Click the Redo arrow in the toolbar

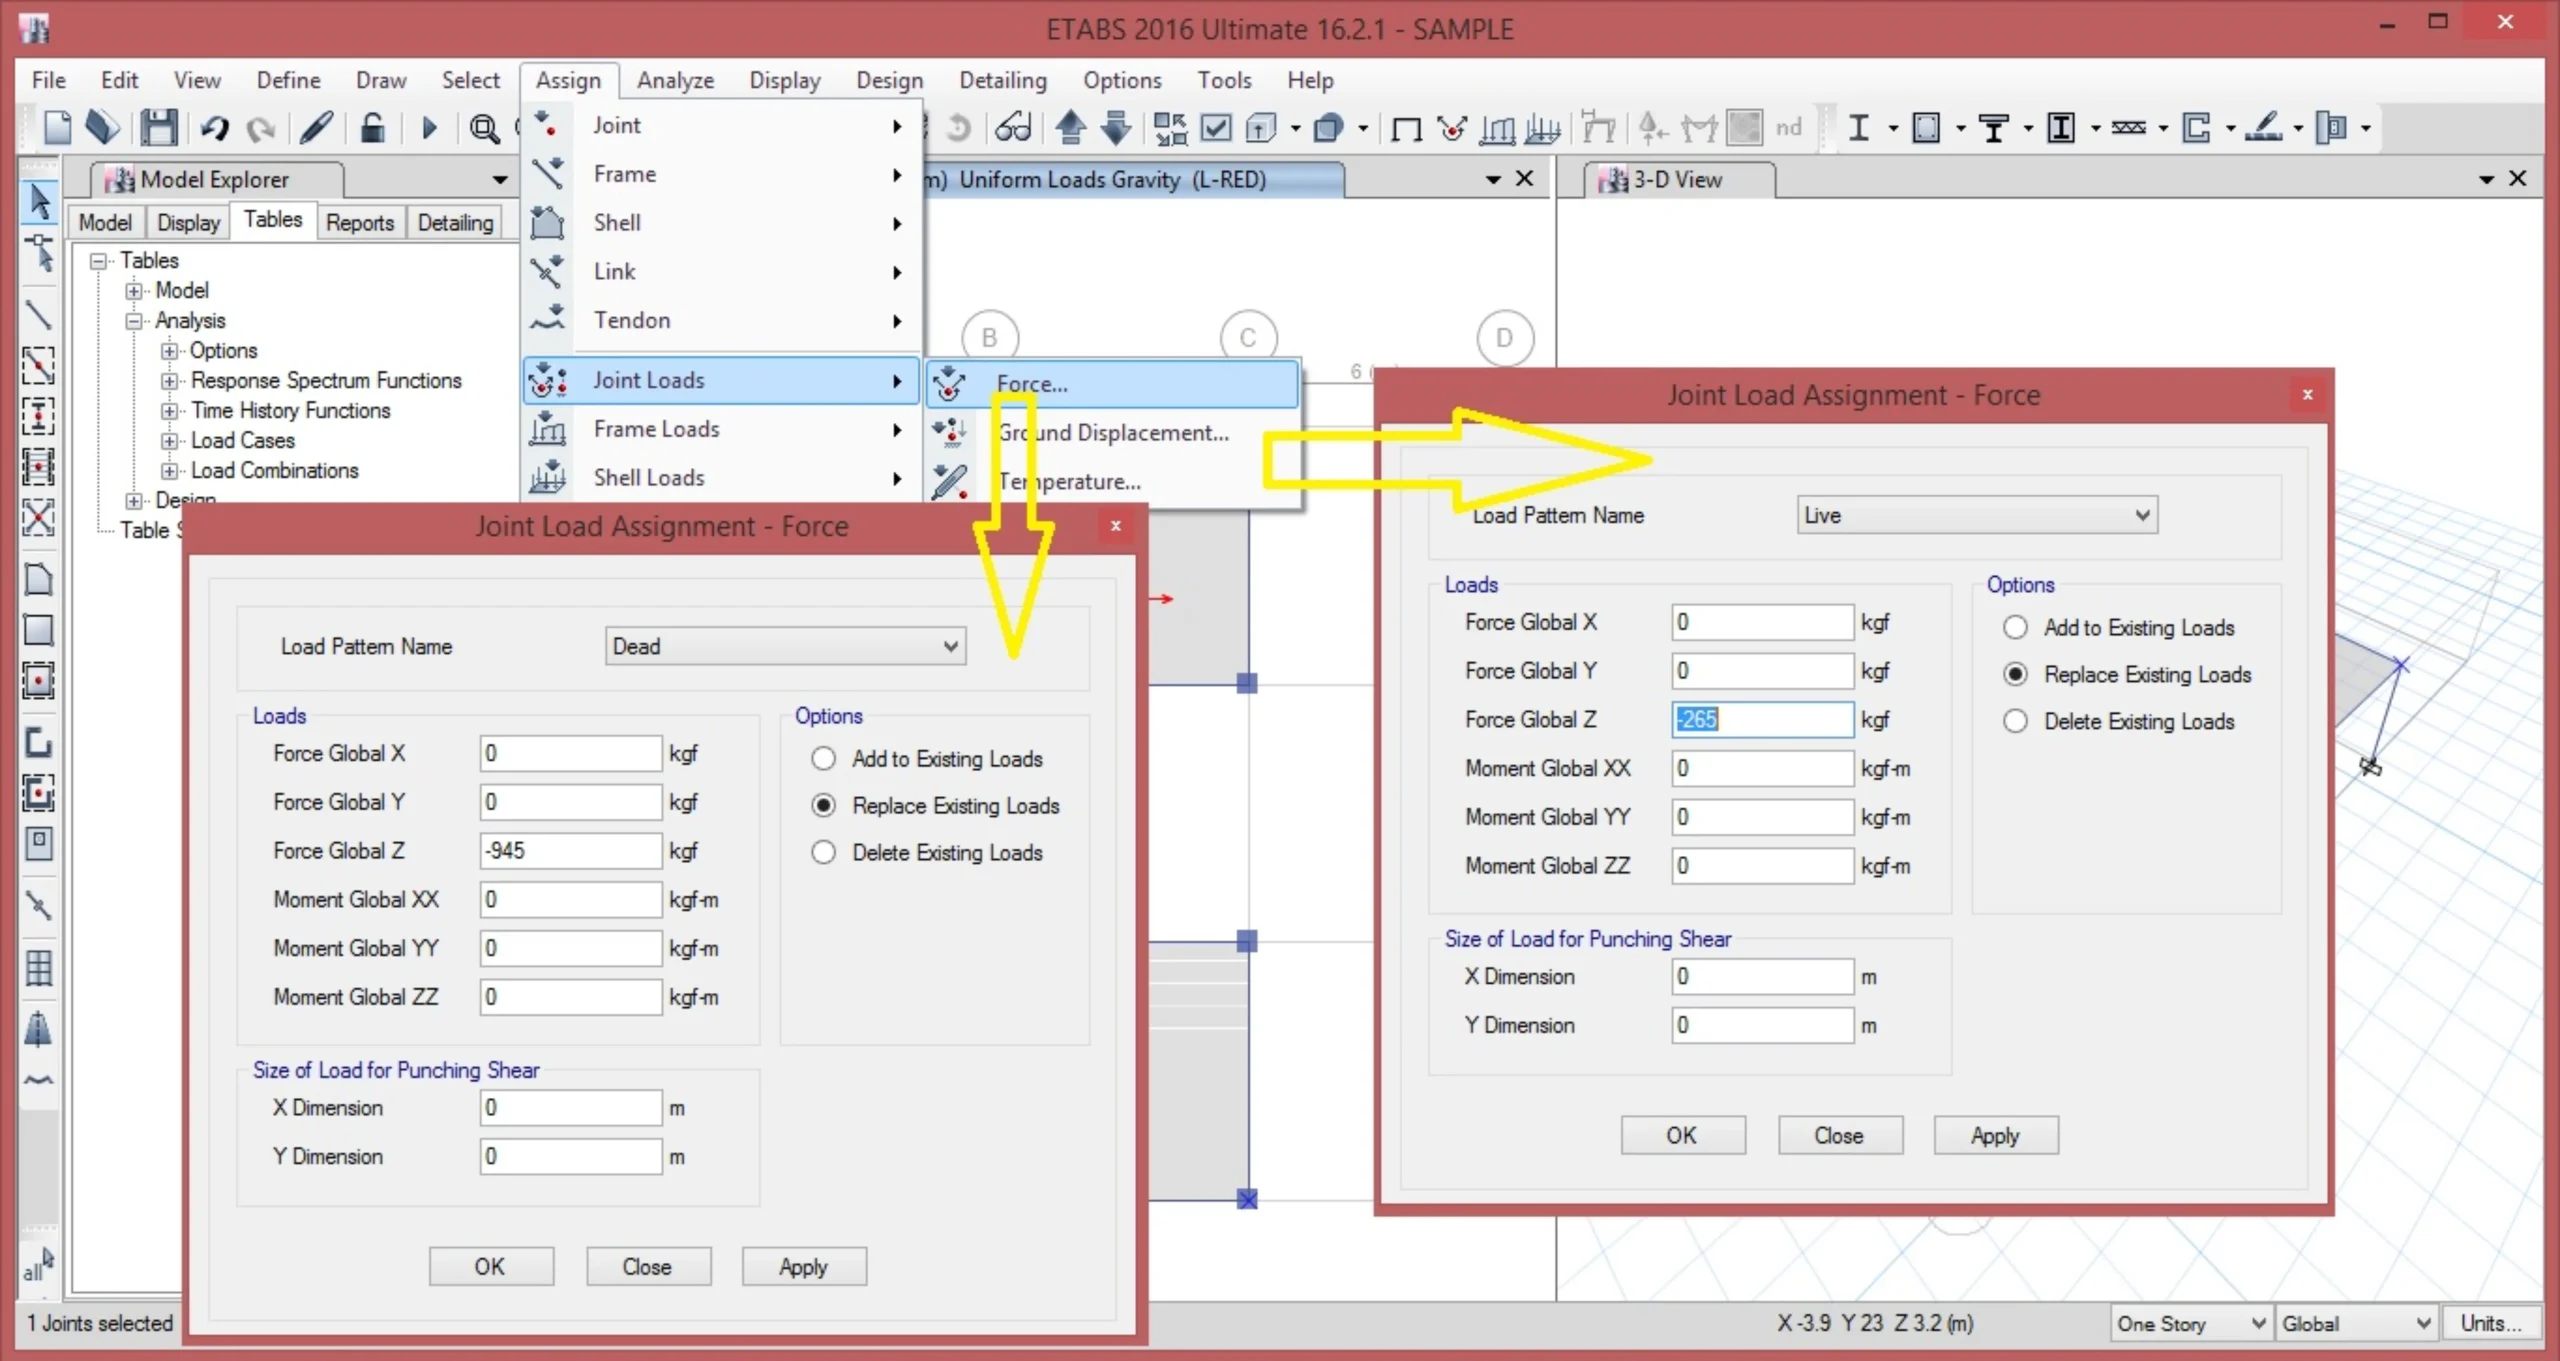tap(261, 128)
